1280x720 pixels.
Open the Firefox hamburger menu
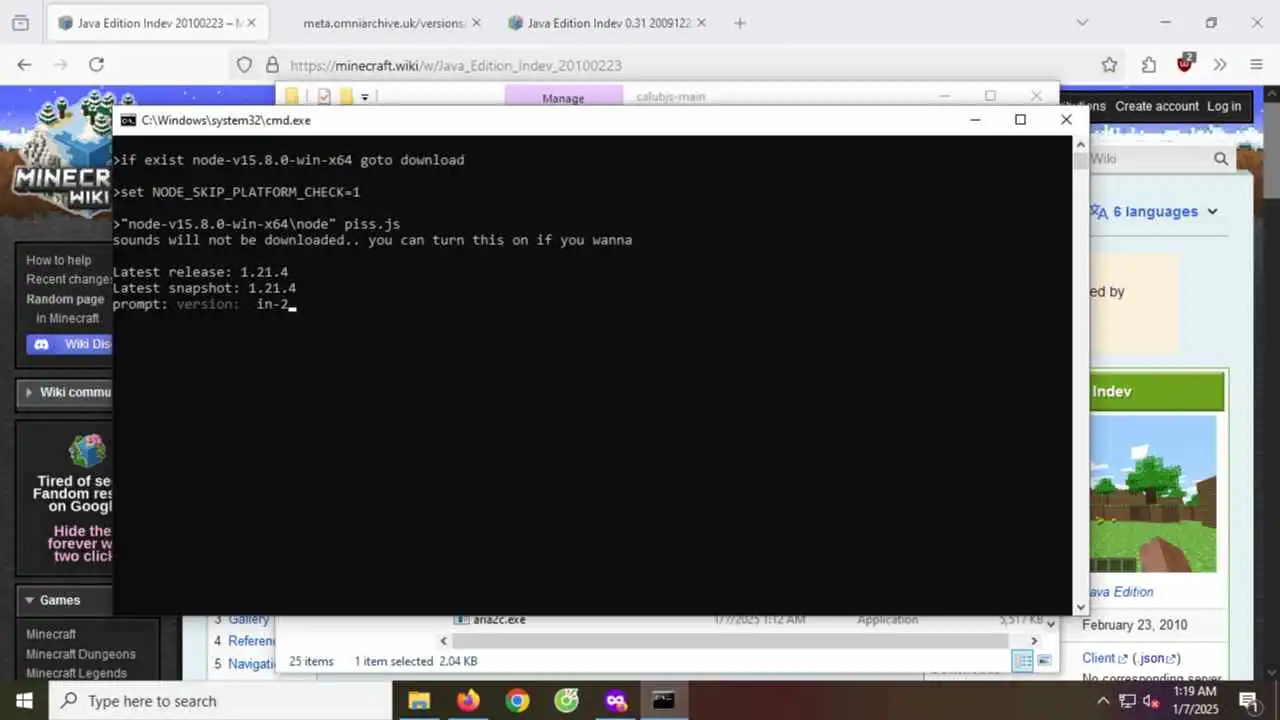pyautogui.click(x=1257, y=65)
